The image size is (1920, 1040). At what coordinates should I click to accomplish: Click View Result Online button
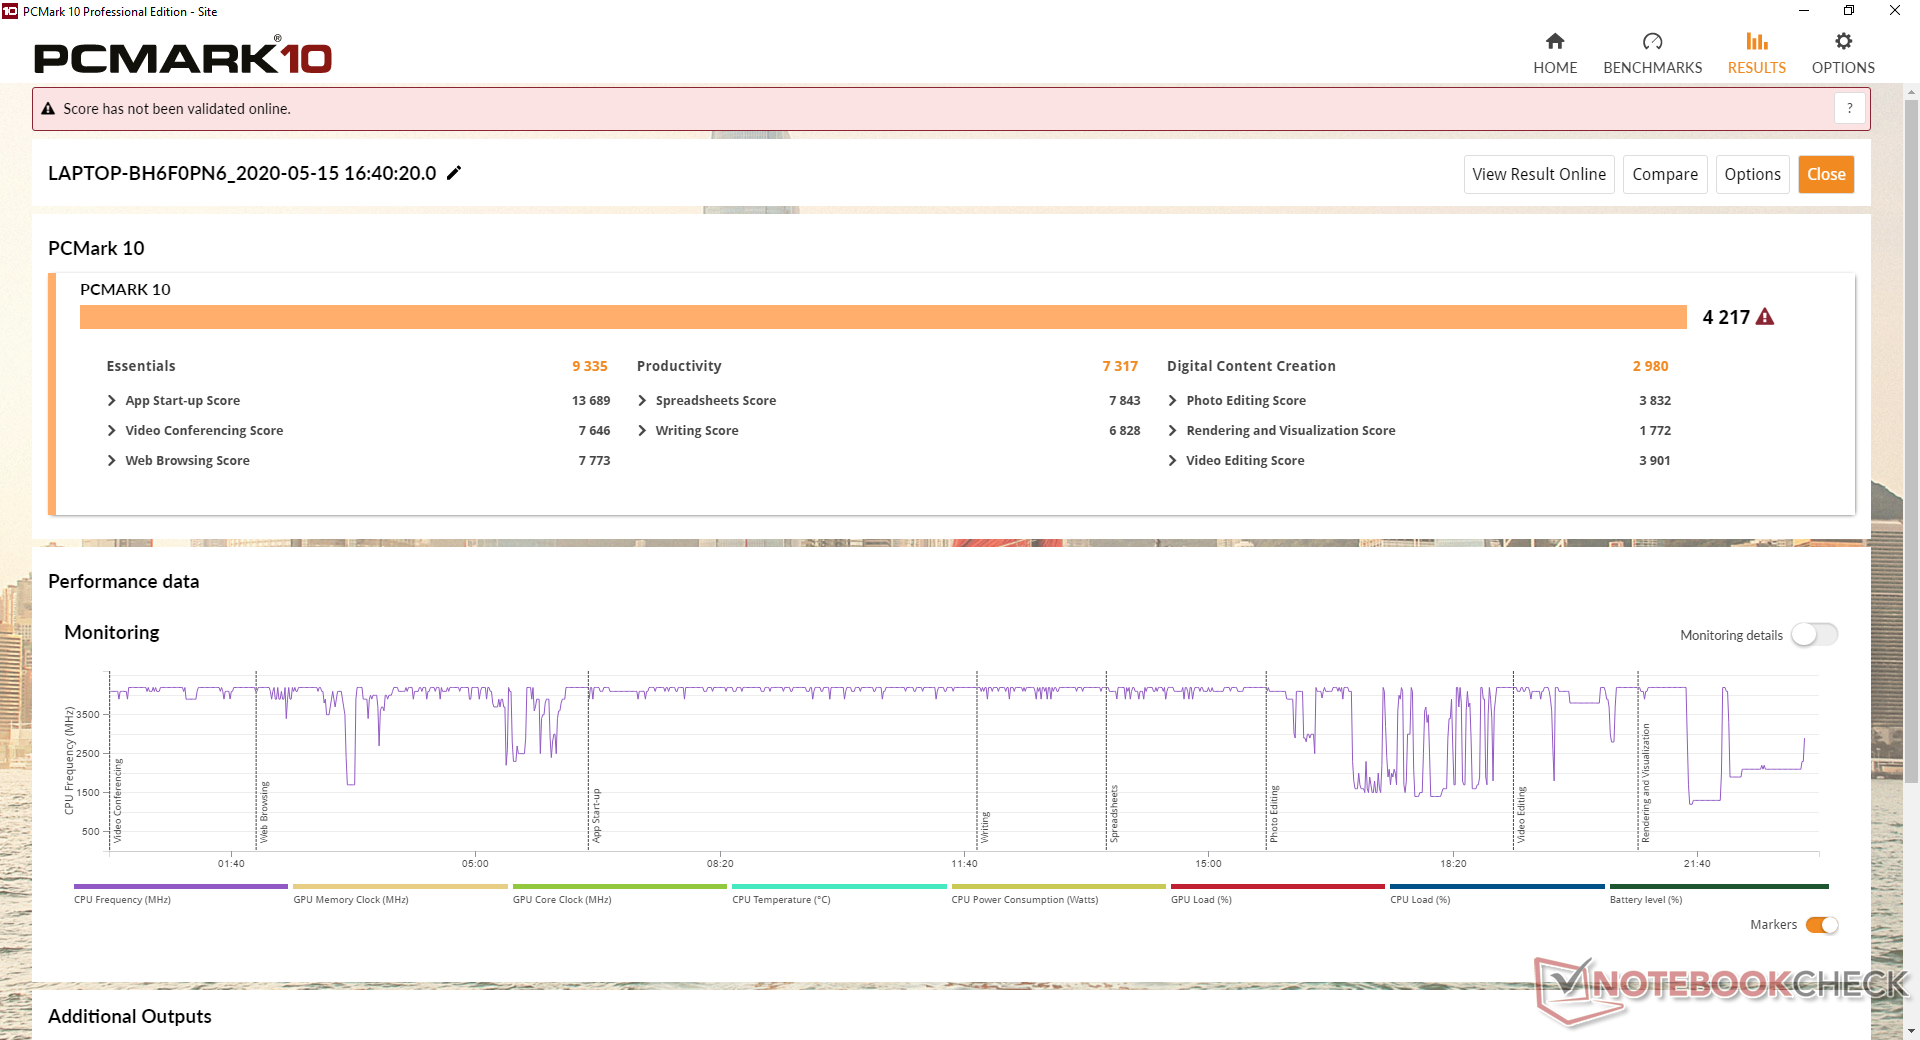(x=1539, y=174)
